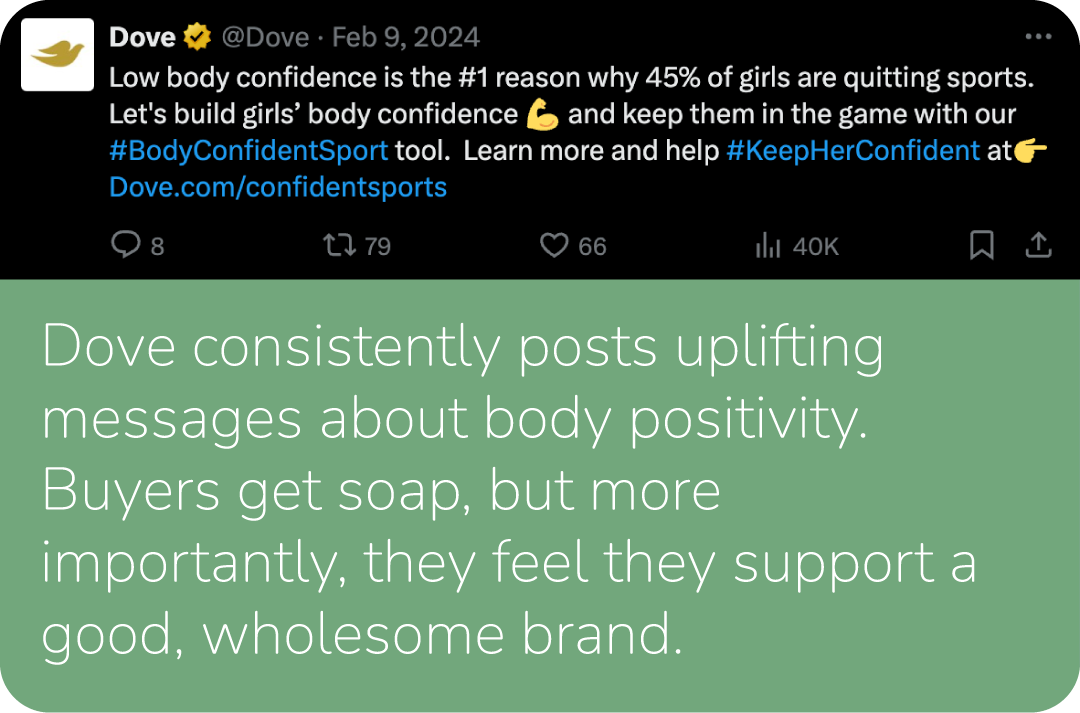Click the flexed bicep emoji
The height and width of the screenshot is (713, 1080).
click(543, 115)
